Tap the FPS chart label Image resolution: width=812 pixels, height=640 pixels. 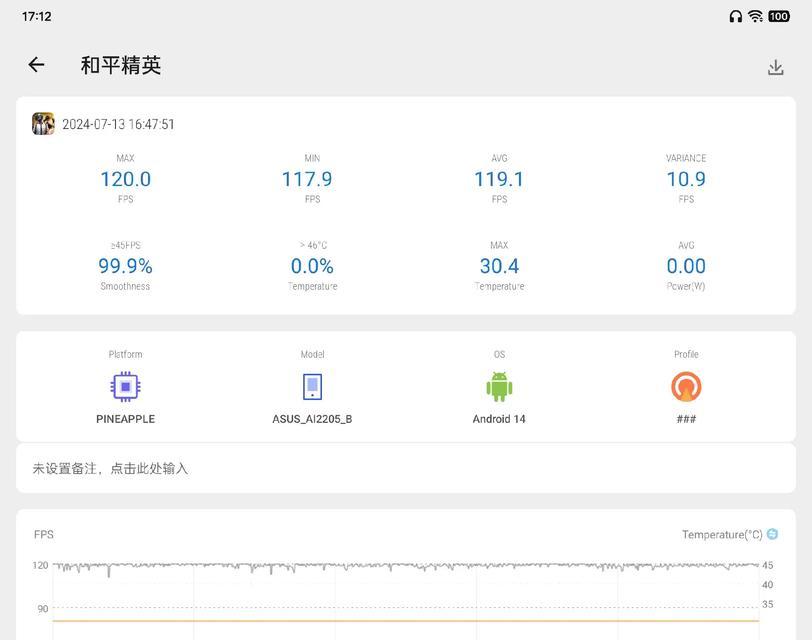pyautogui.click(x=44, y=534)
